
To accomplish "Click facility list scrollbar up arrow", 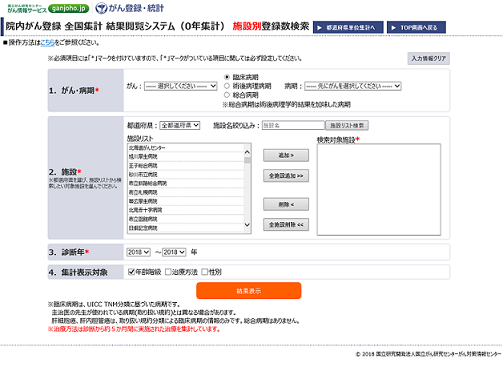I will pos(247,152).
